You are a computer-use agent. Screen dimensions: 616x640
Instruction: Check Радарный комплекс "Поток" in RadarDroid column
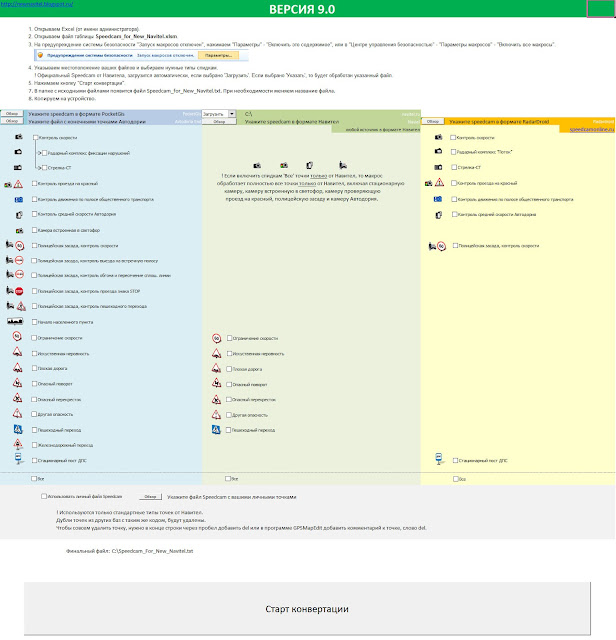(x=454, y=152)
